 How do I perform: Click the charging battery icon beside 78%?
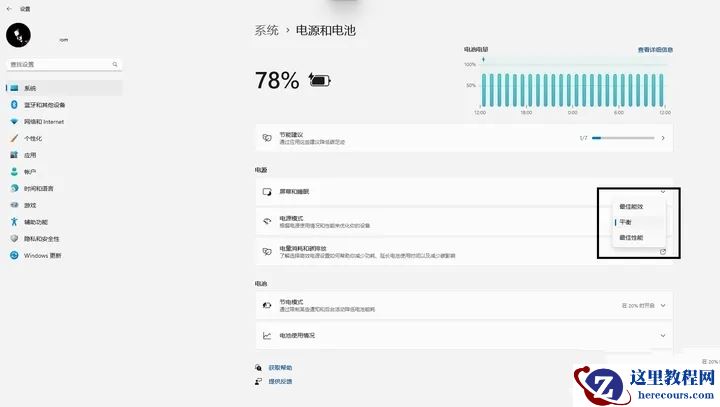320,80
